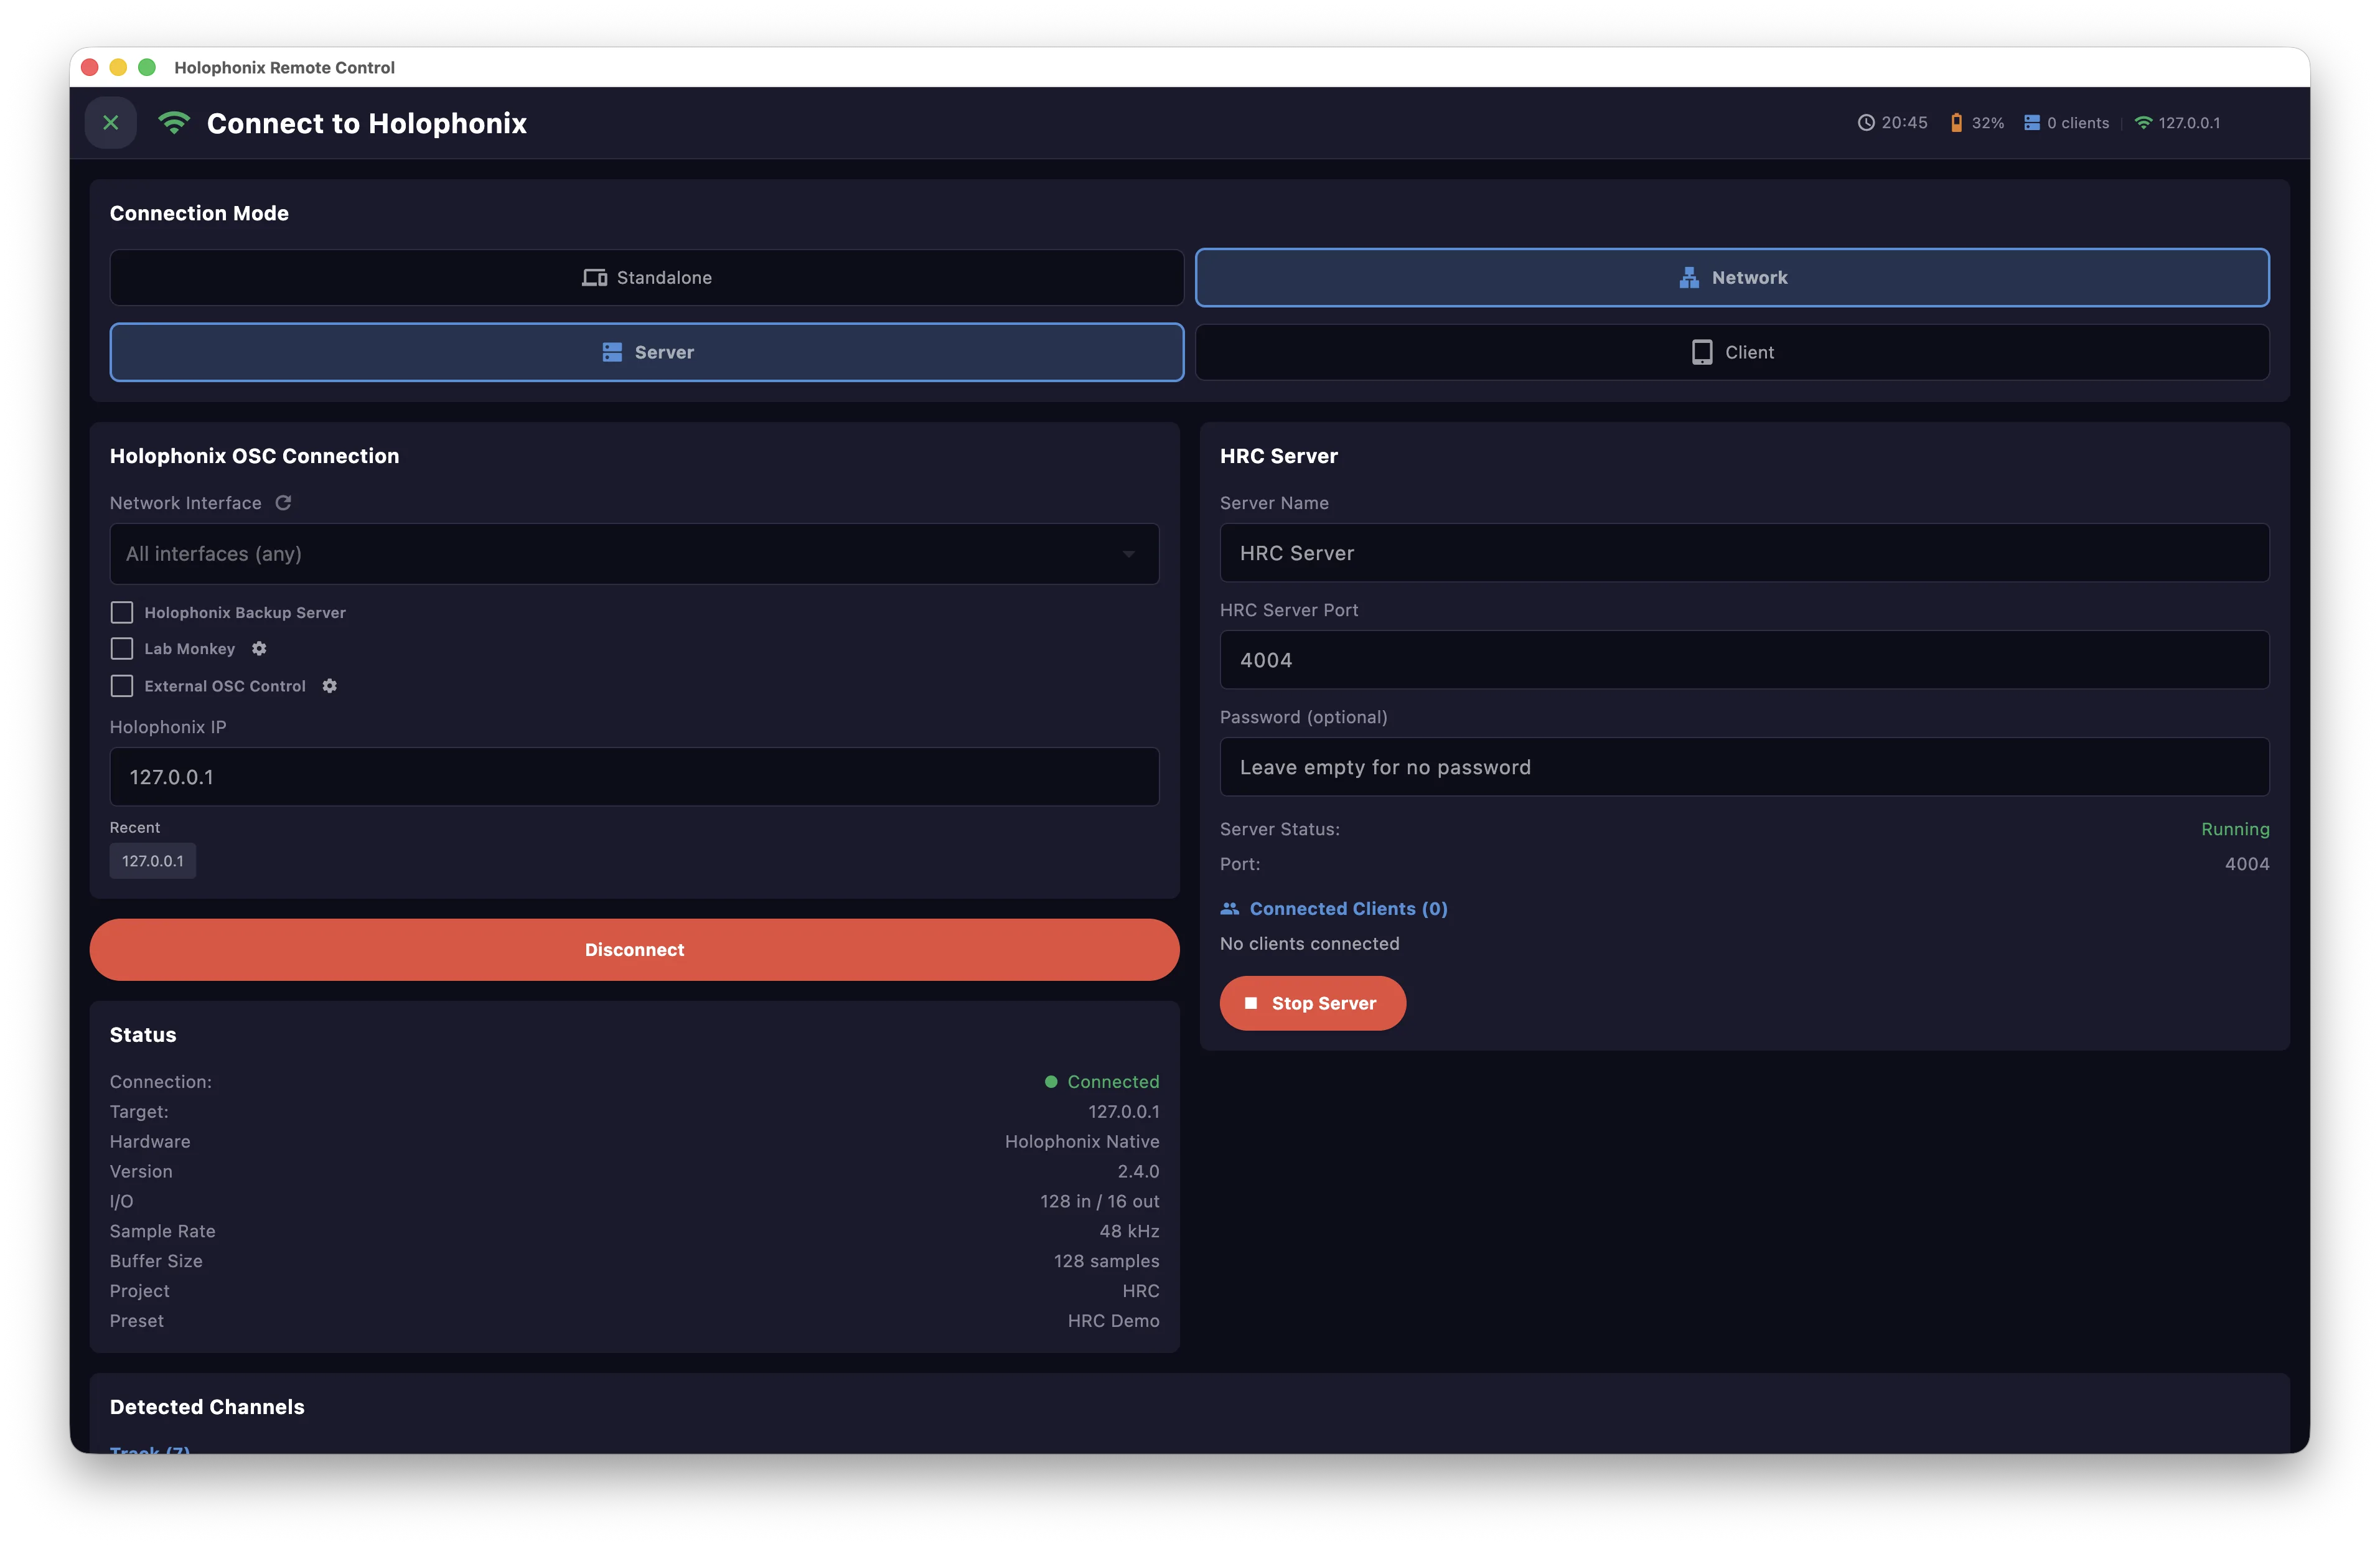Screen dimensions: 2380x1546
Task: Stop the HRC server
Action: pyautogui.click(x=1312, y=1003)
